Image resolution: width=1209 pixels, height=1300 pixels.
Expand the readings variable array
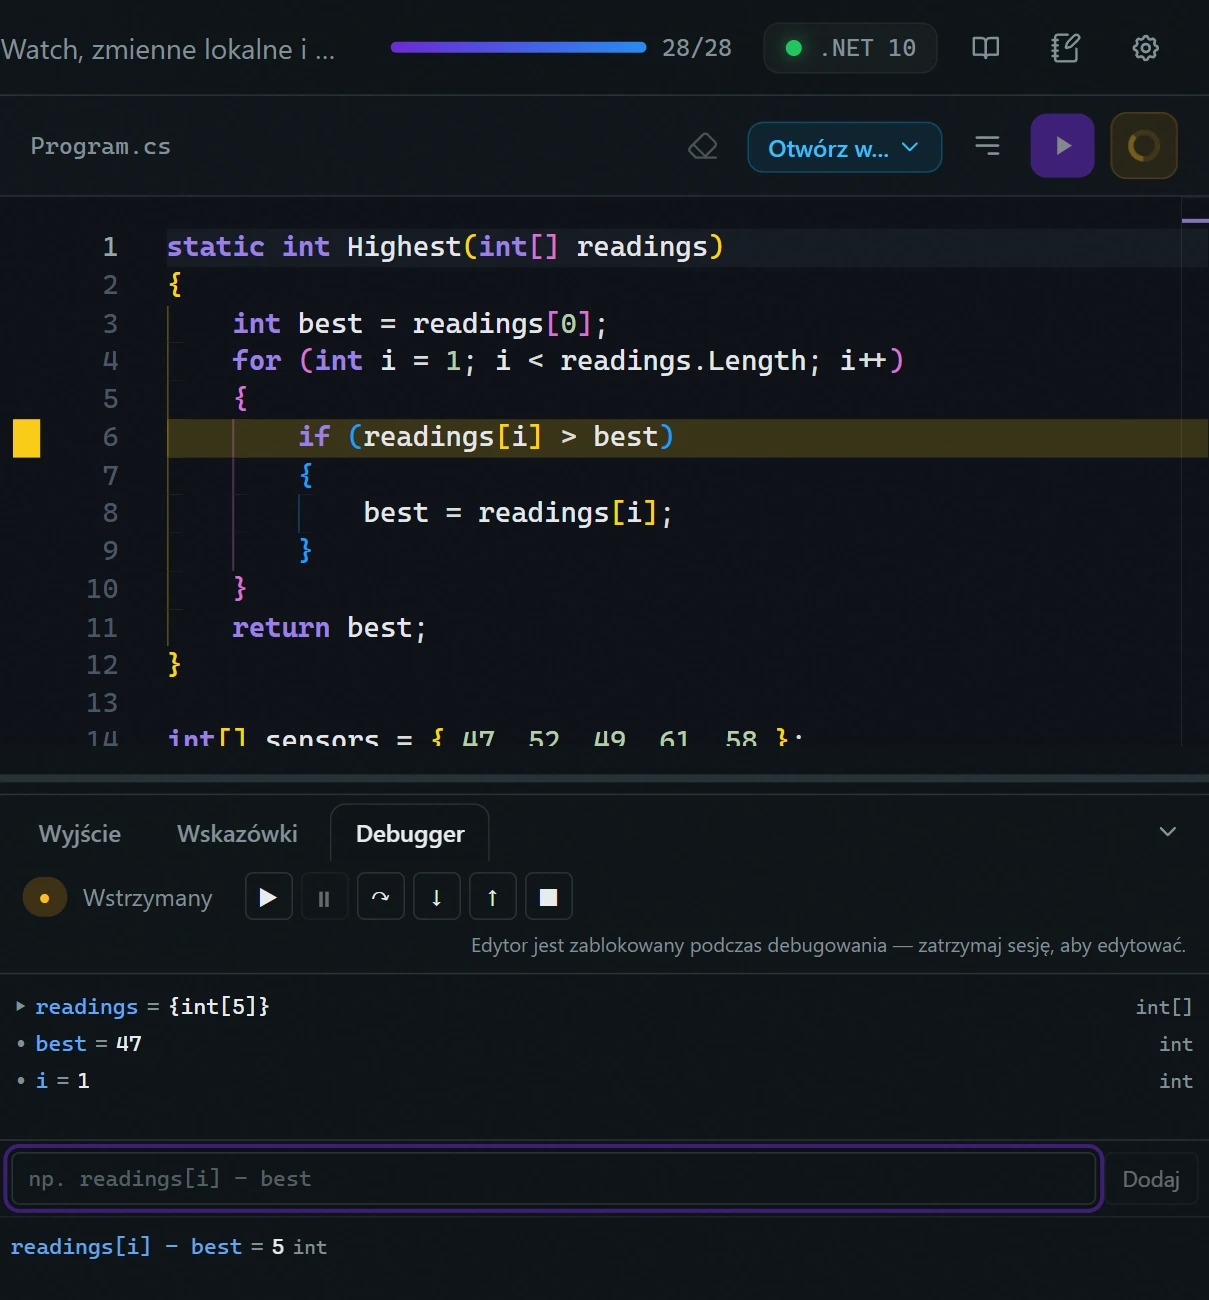pyautogui.click(x=20, y=1006)
